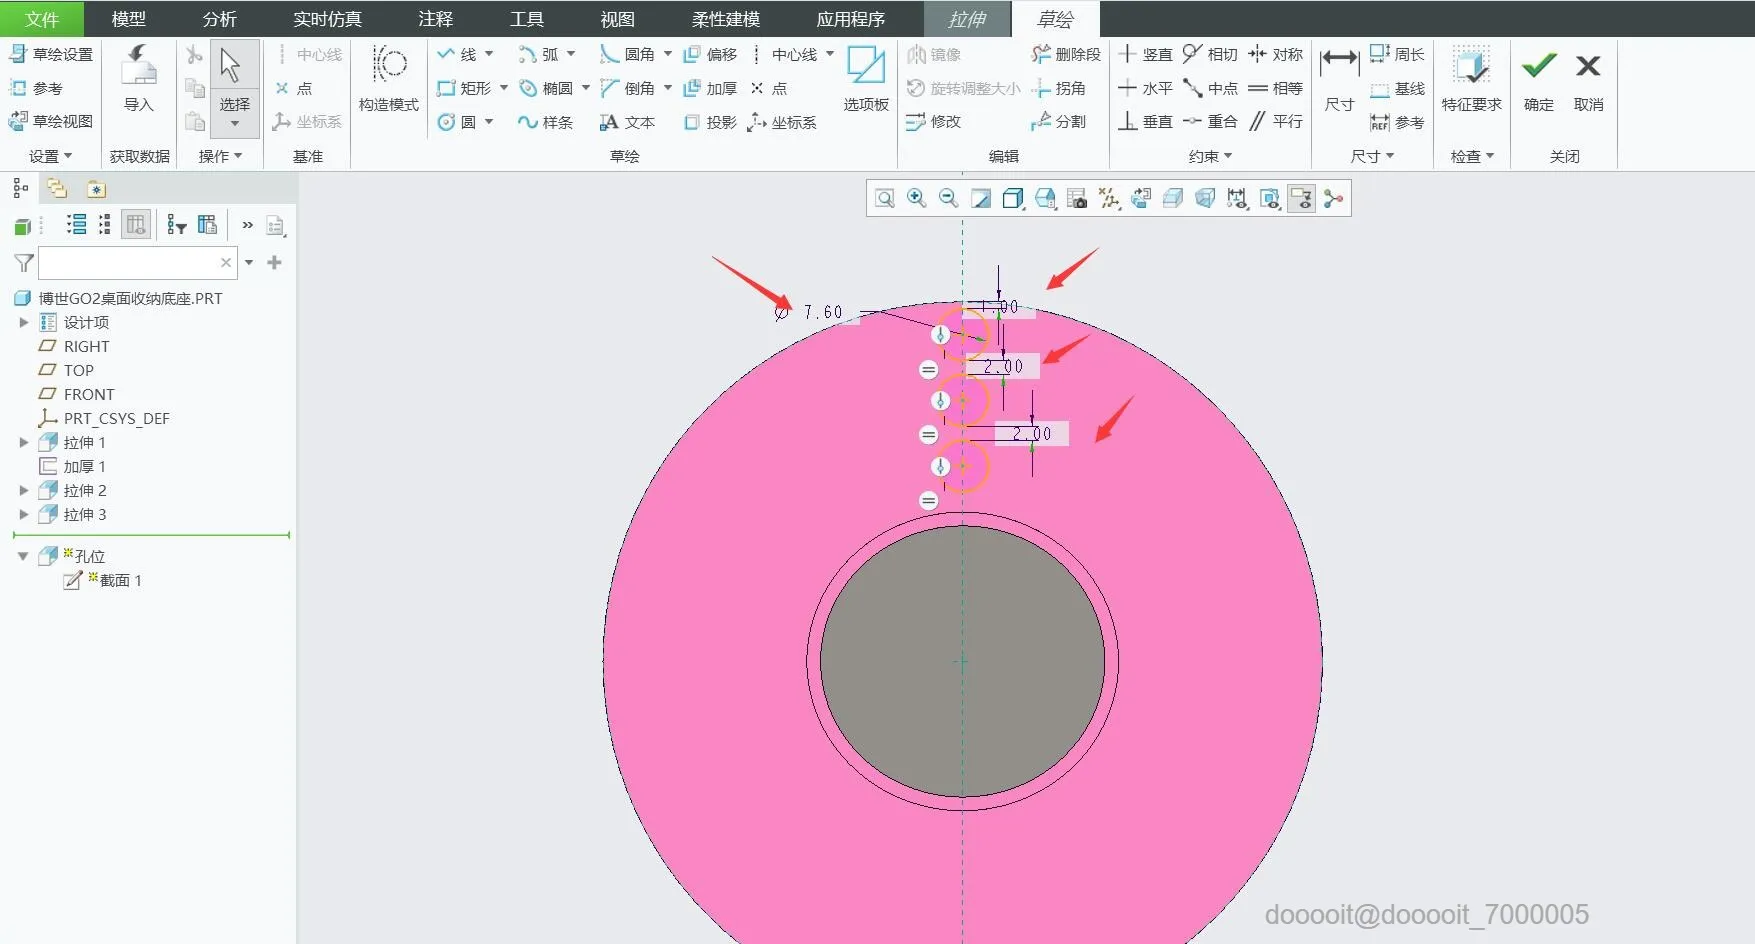Open the display style cube icon

(x=1013, y=199)
